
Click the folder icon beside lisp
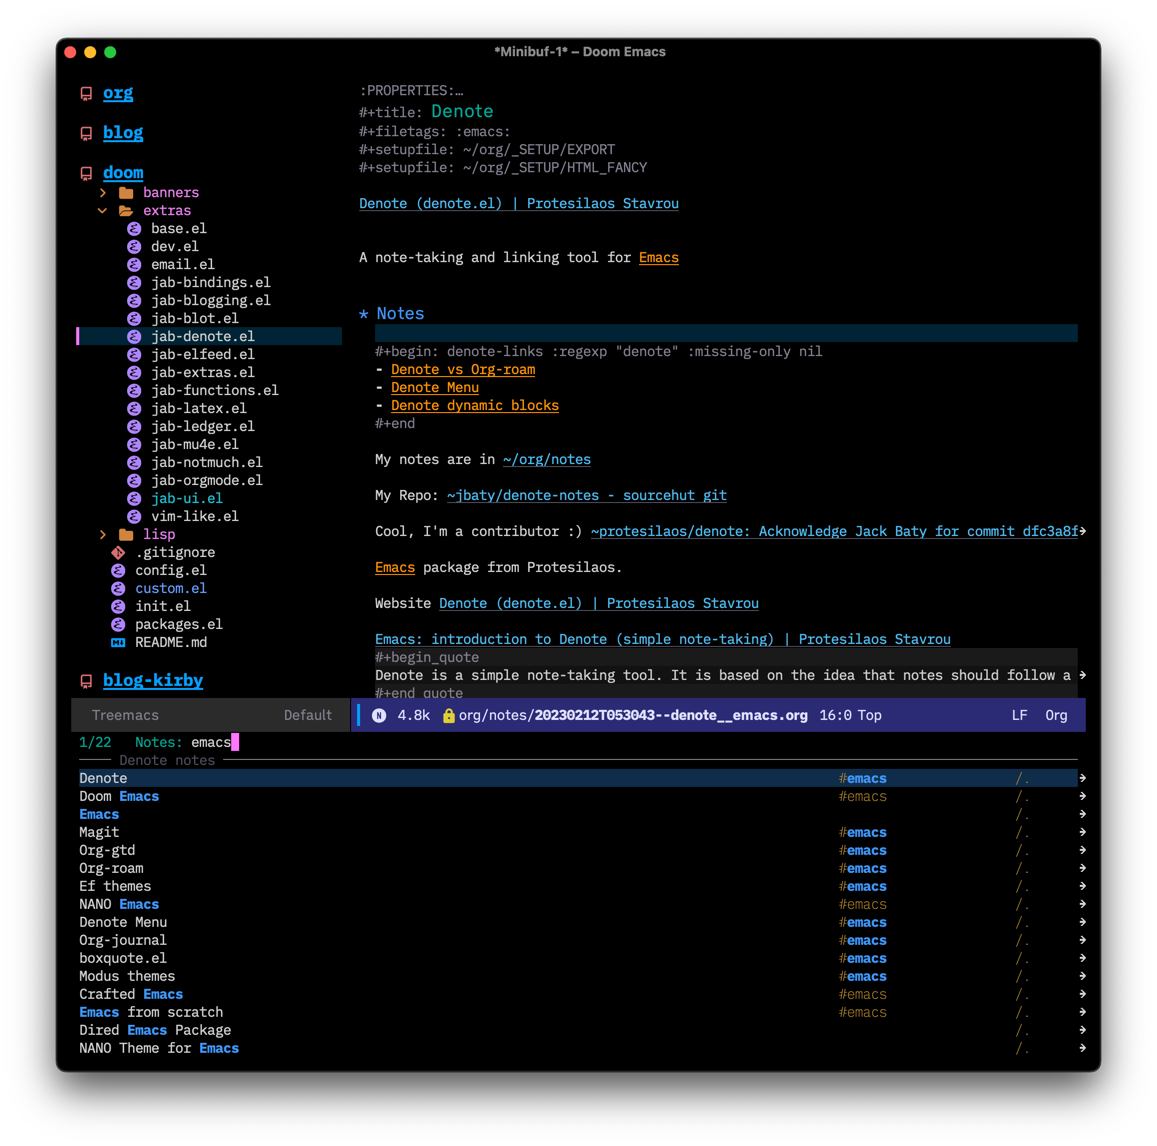[x=124, y=534]
